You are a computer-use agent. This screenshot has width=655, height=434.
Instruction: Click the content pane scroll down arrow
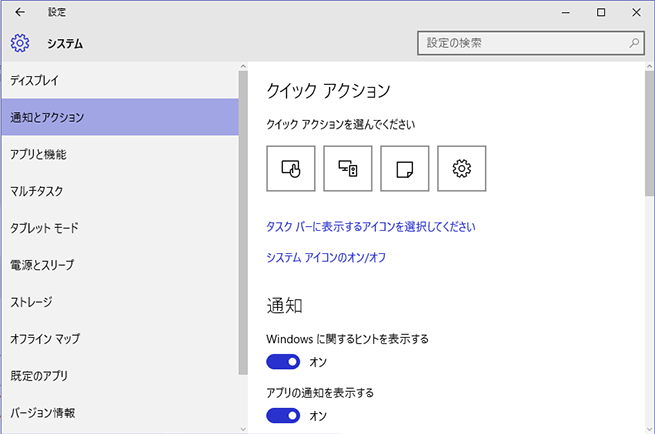650,429
